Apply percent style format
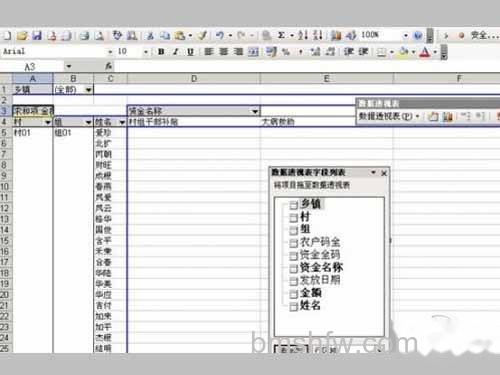The height and width of the screenshot is (375, 500). pyautogui.click(x=286, y=52)
